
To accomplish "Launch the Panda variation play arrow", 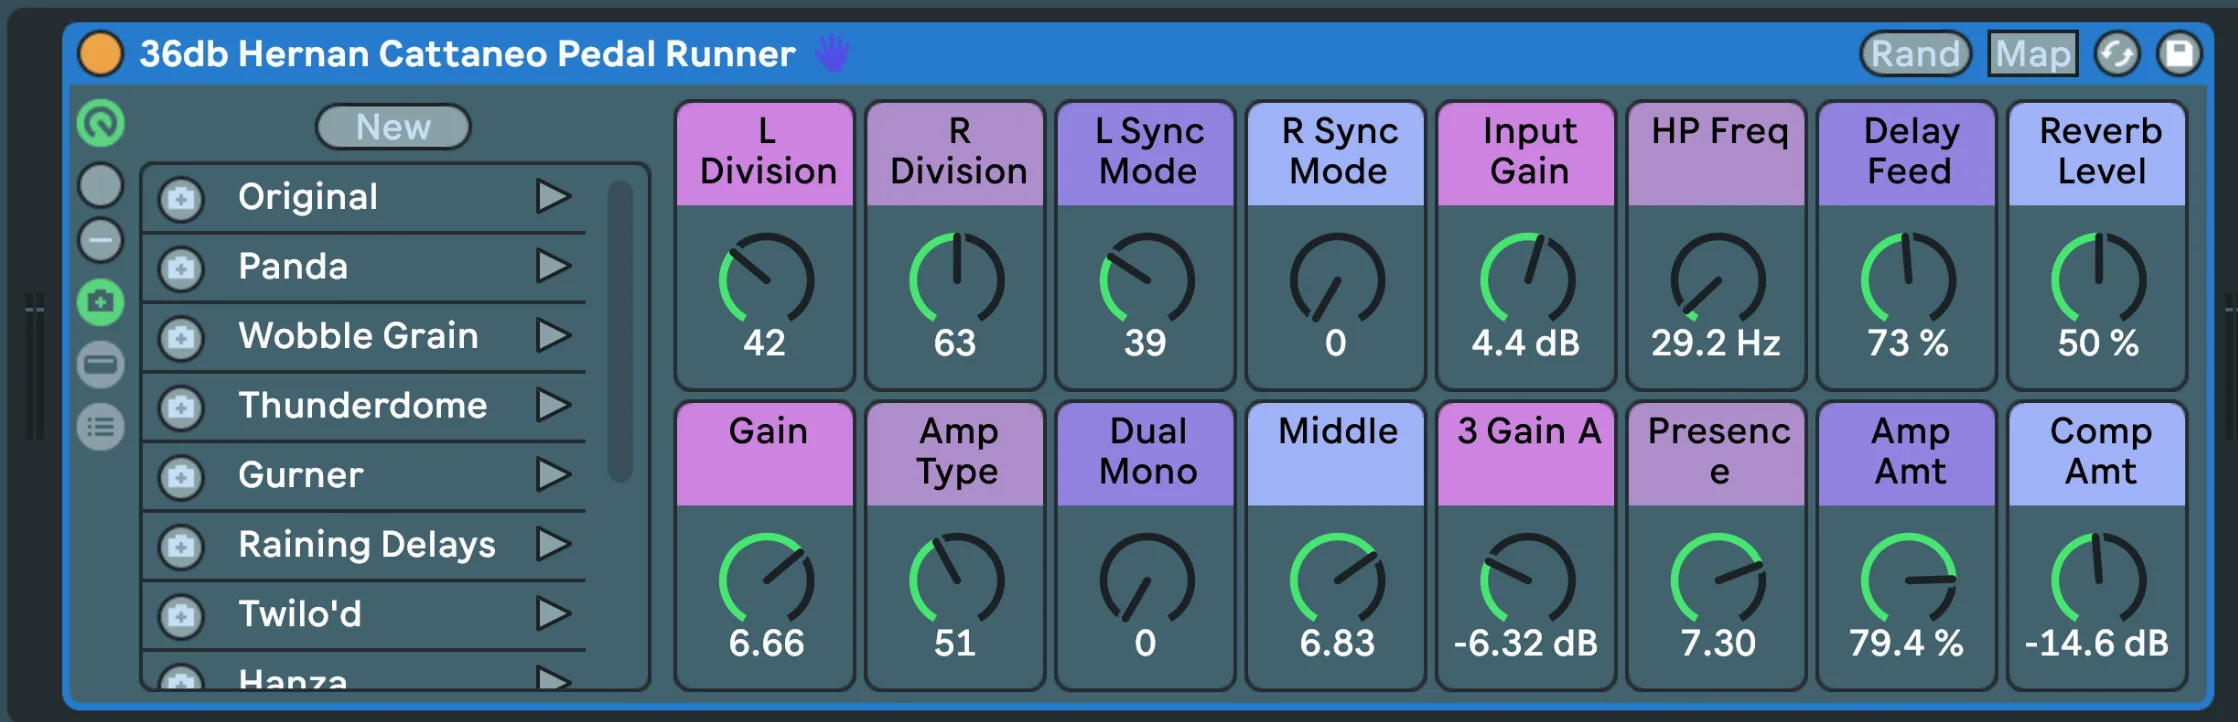I will coord(553,266).
